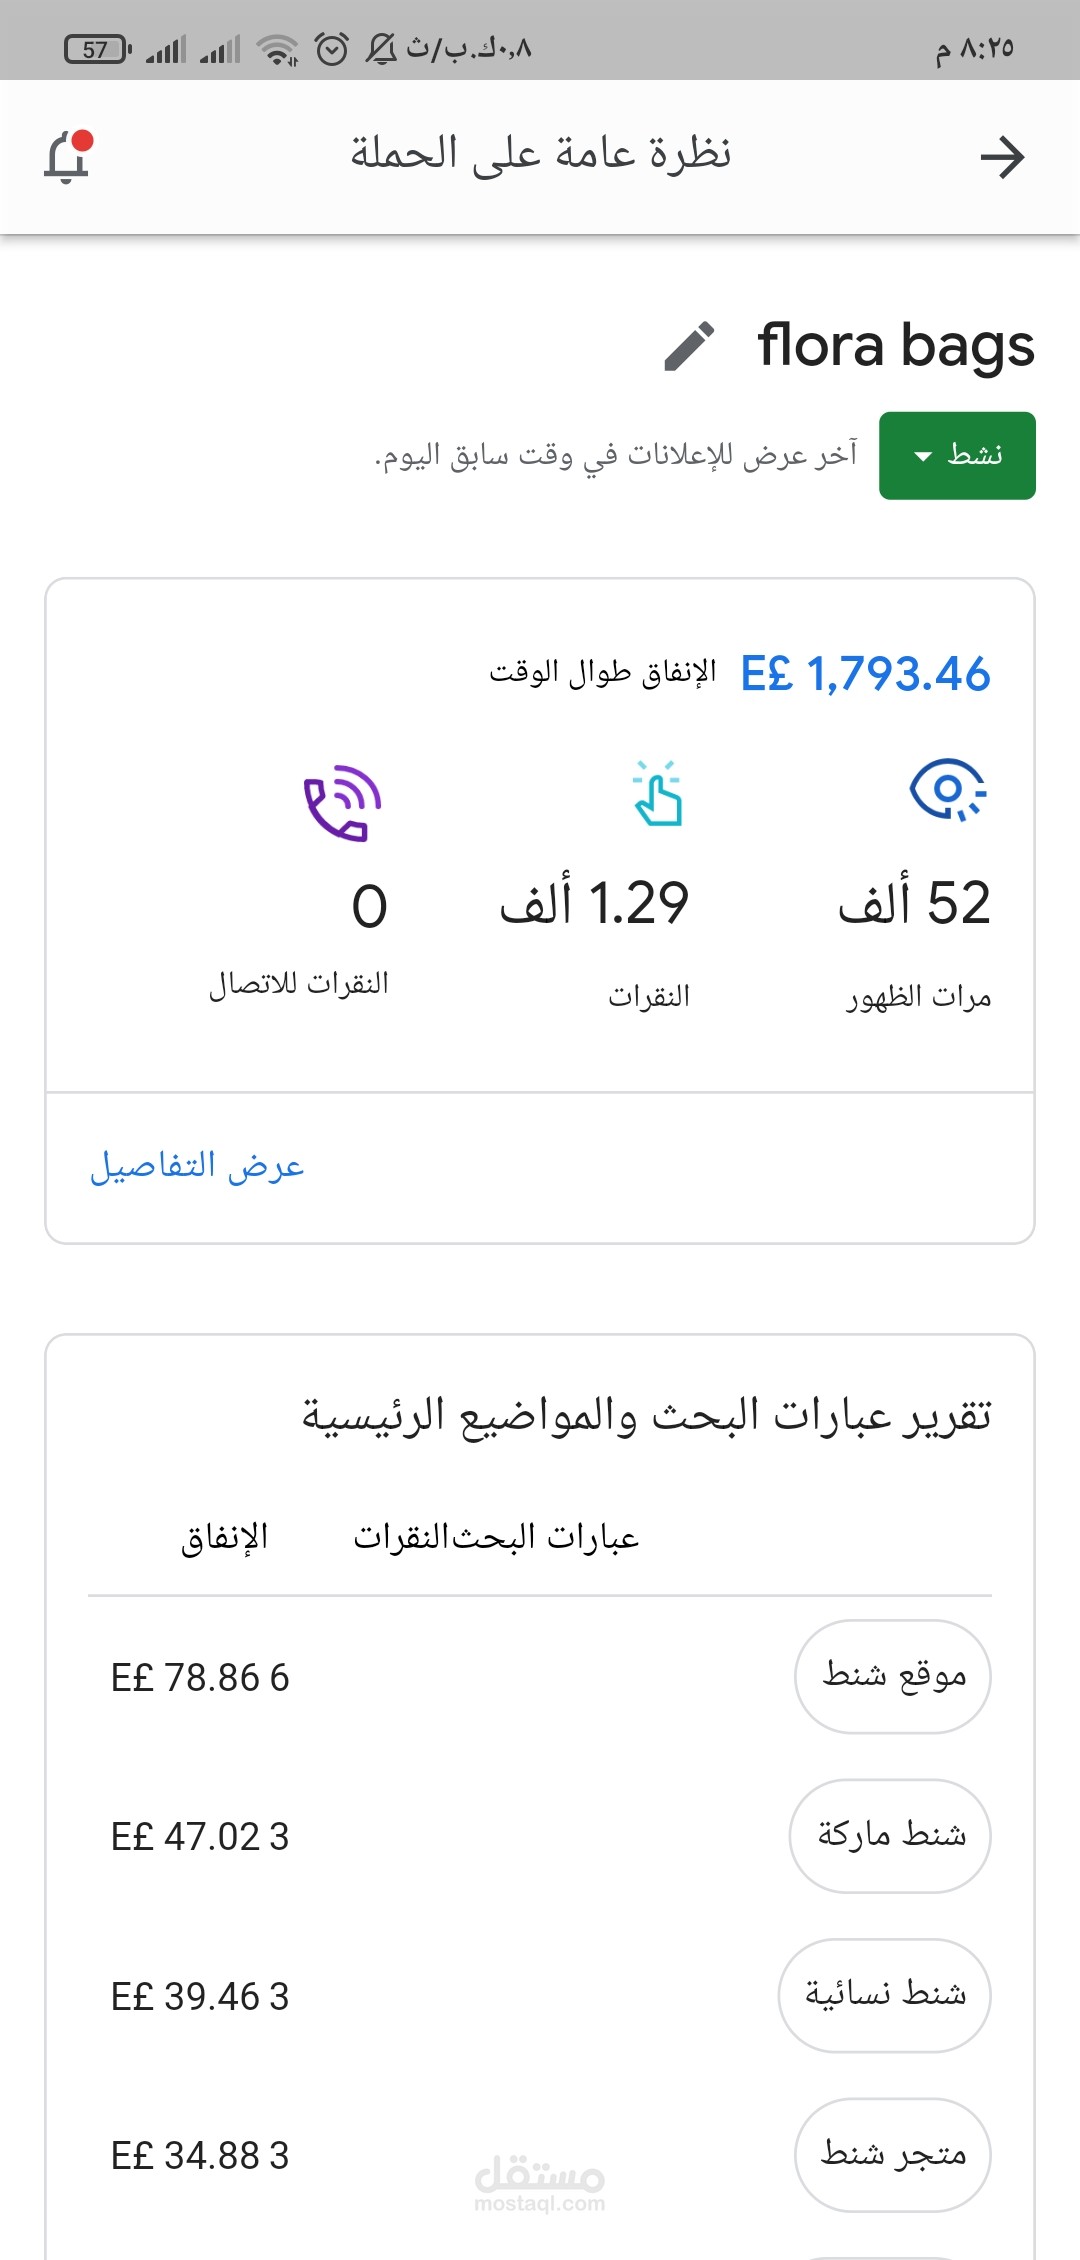
Task: Tap the Wi-Fi status bar icon
Action: pos(277,48)
